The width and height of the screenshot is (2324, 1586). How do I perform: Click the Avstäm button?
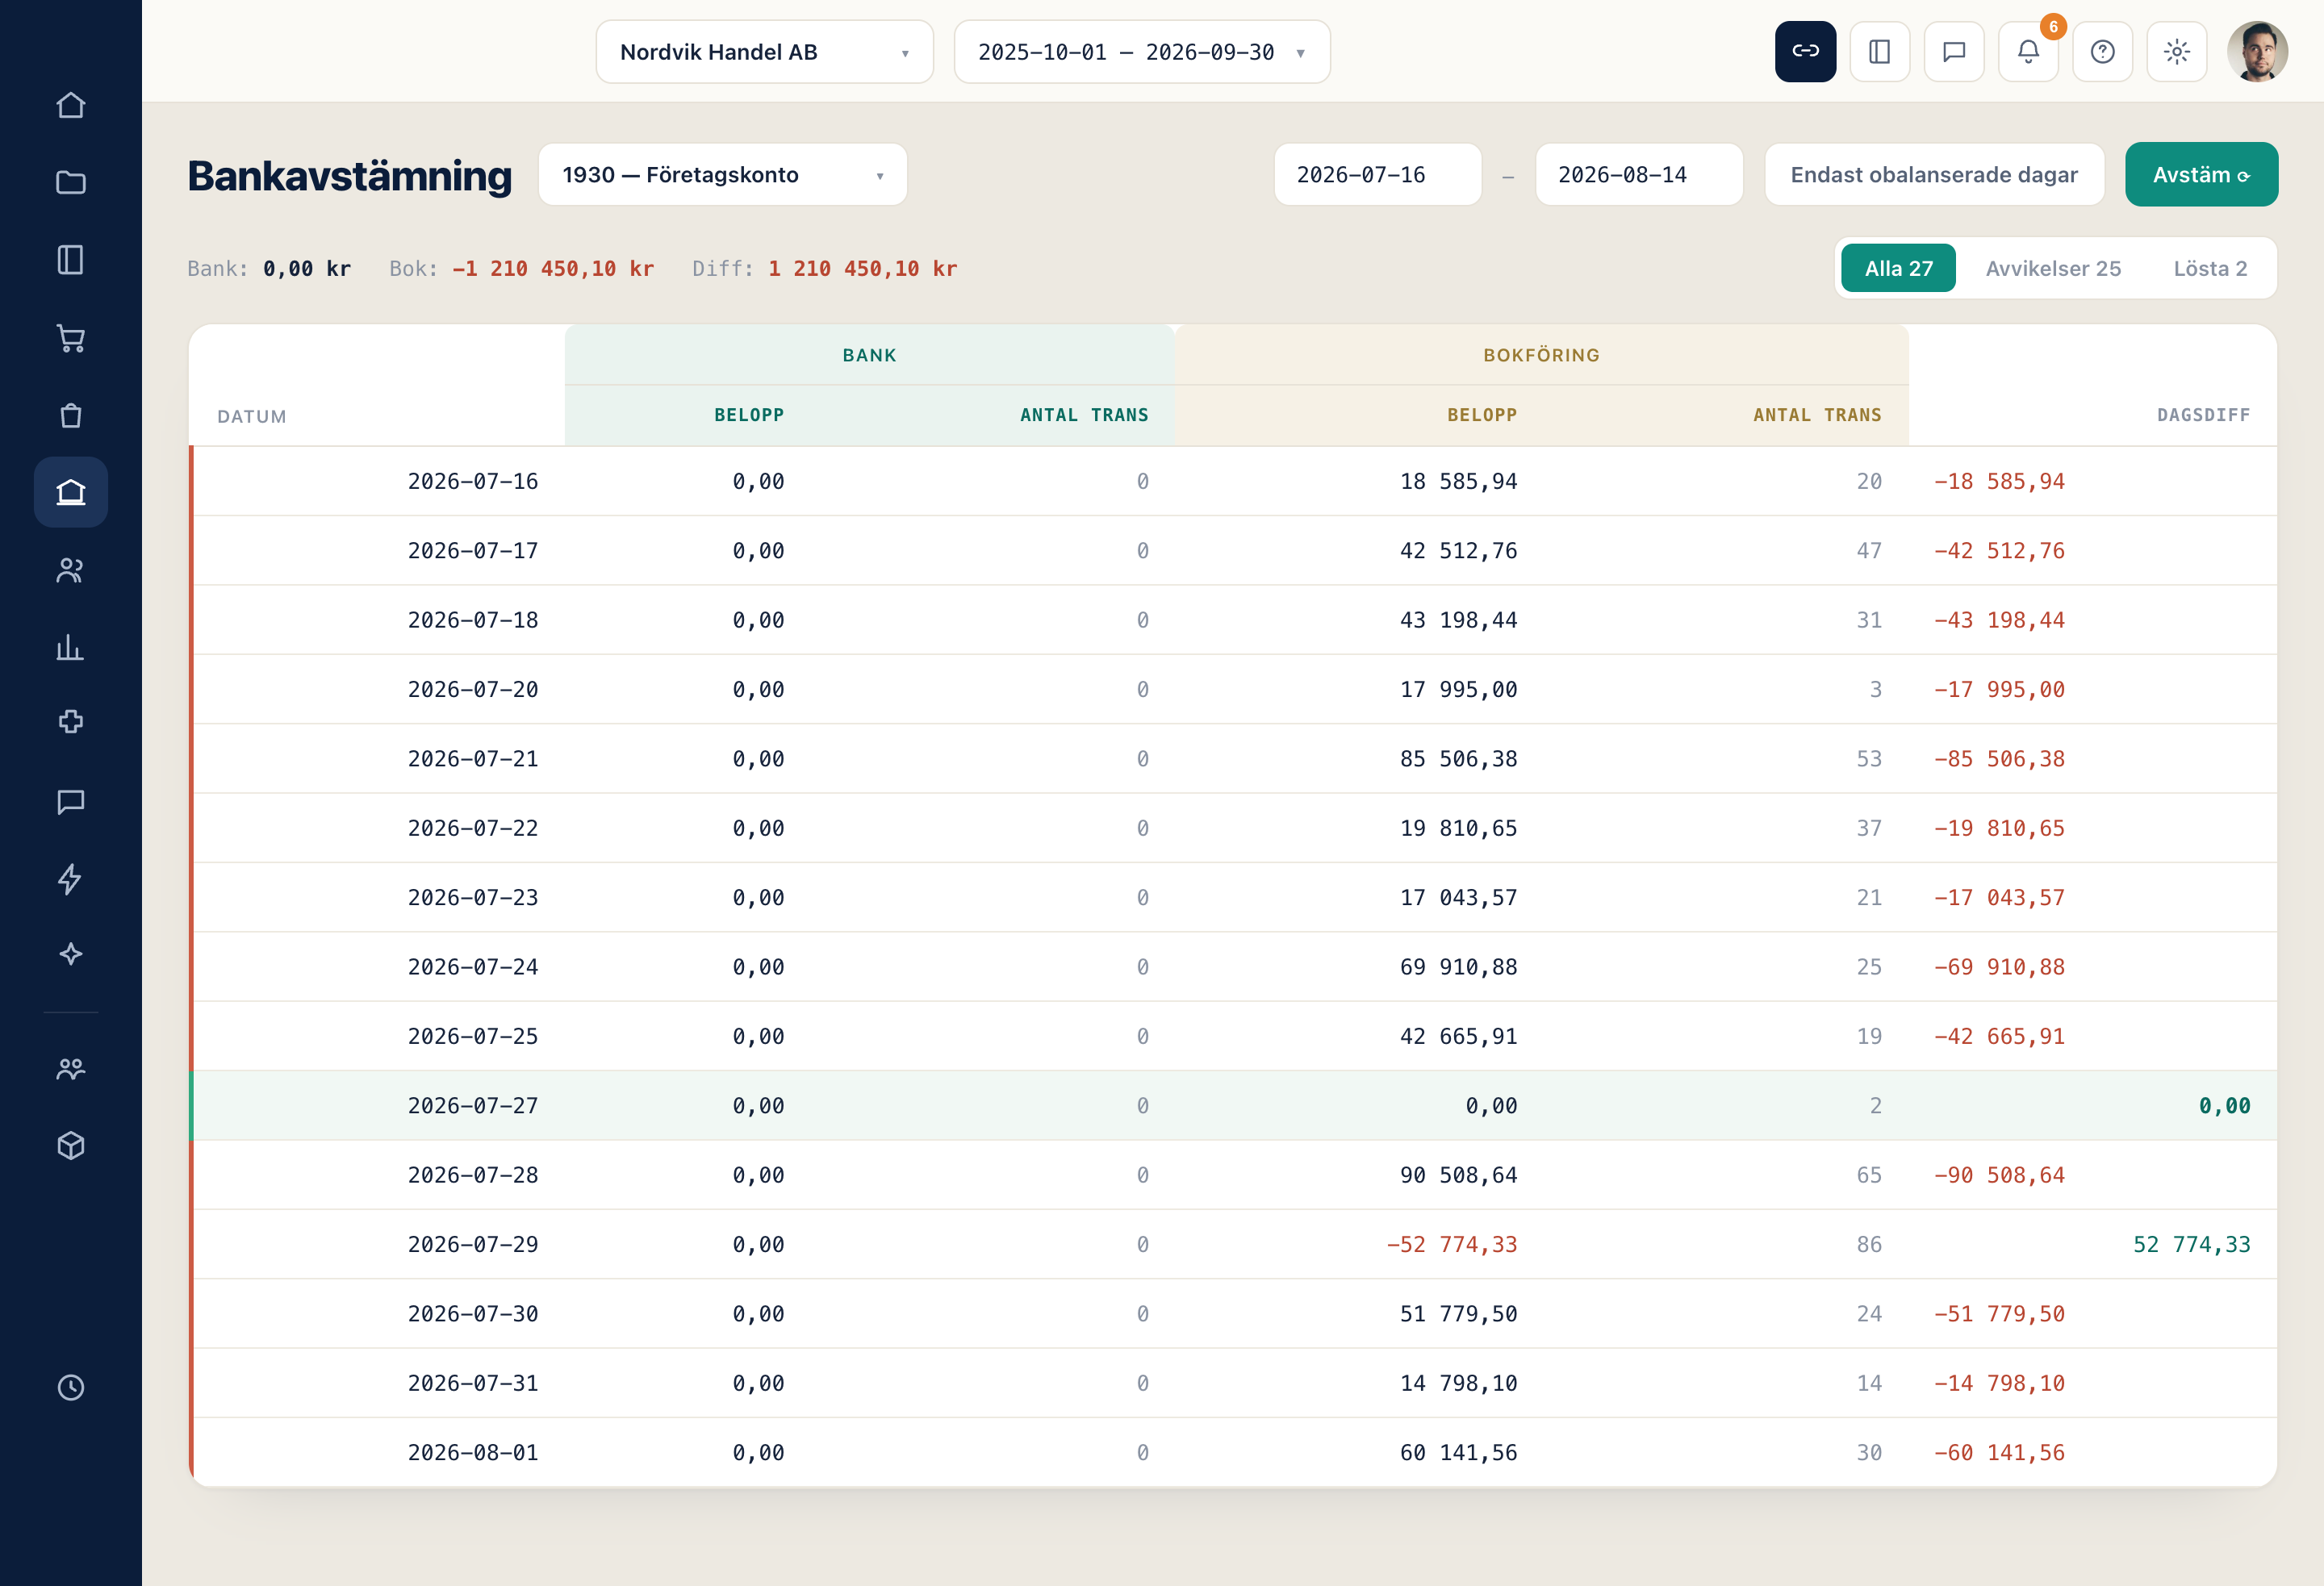click(2201, 175)
